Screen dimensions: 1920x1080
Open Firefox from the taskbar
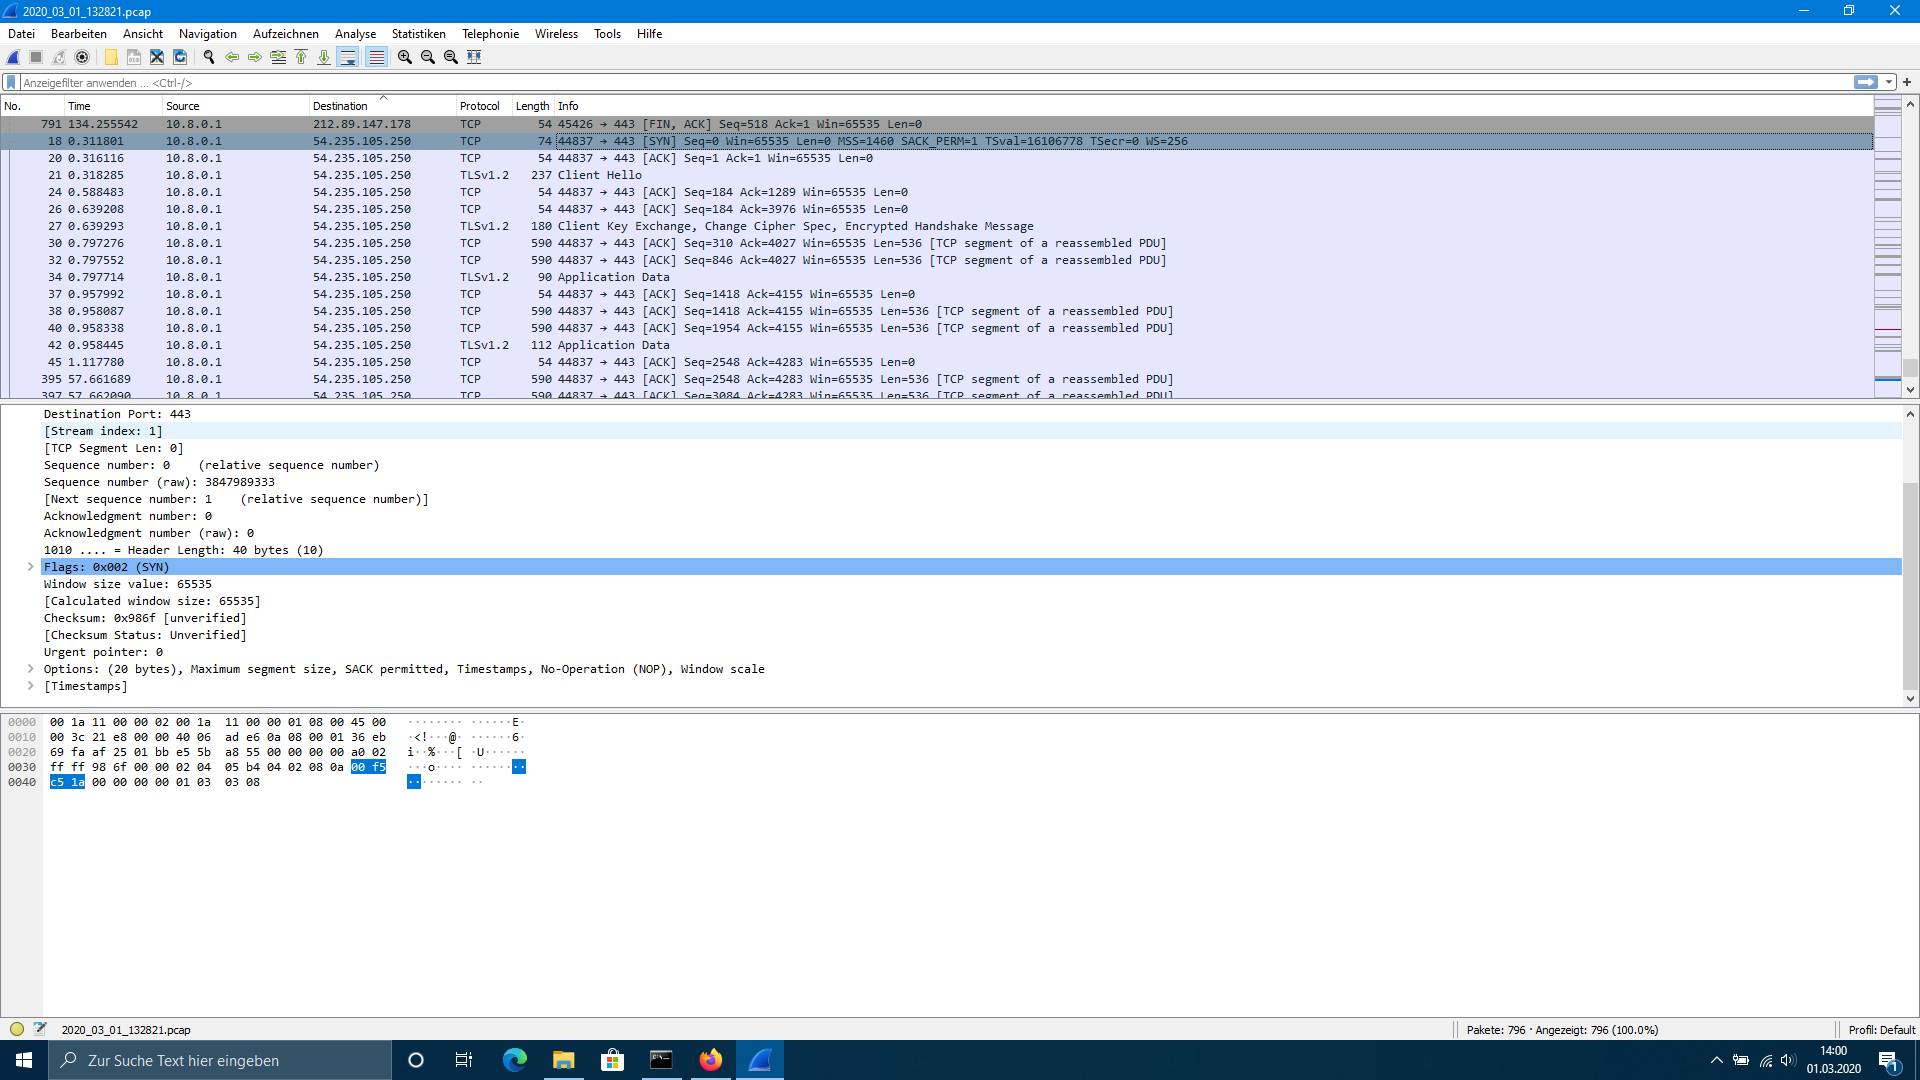[710, 1060]
